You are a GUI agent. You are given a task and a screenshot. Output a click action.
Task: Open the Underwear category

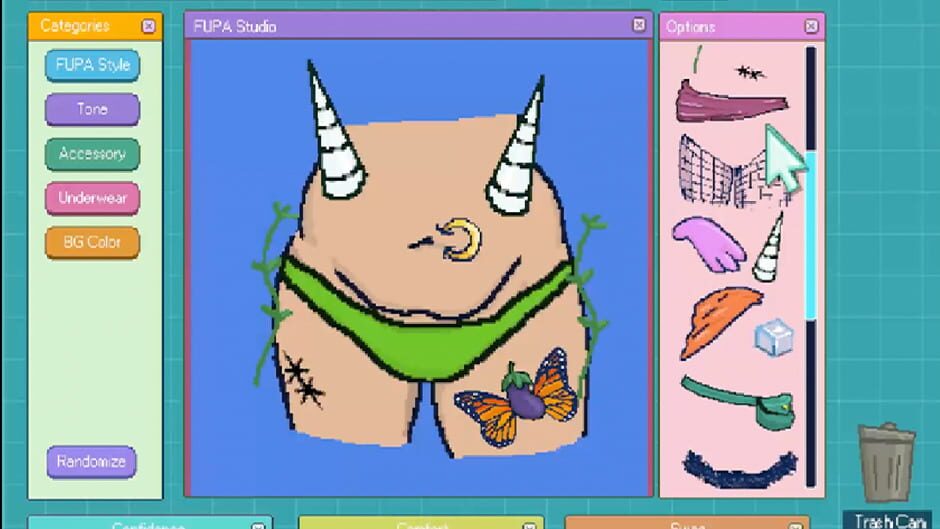(92, 198)
